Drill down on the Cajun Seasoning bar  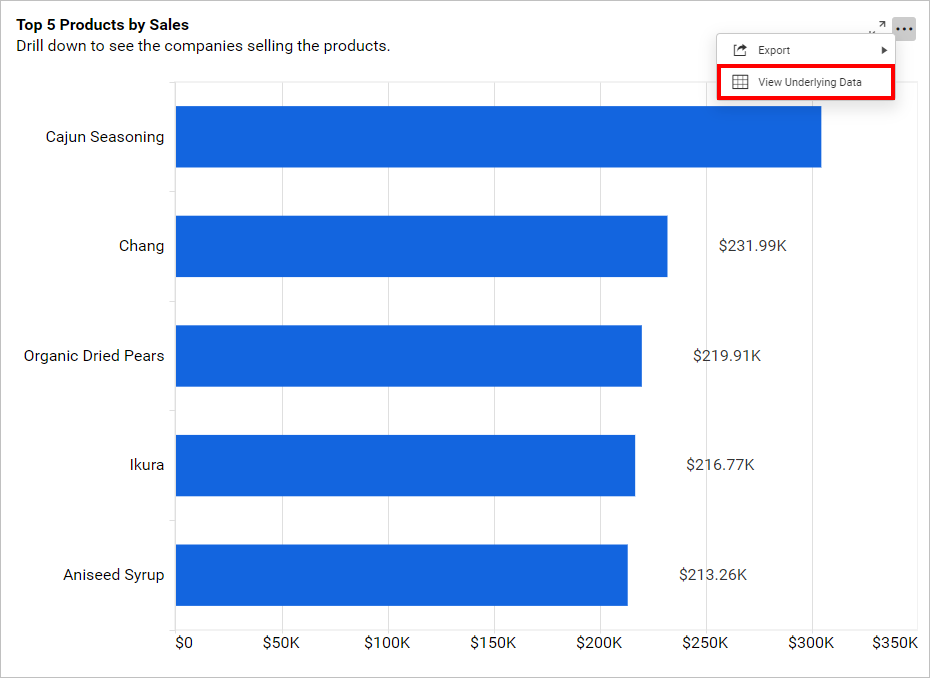498,137
